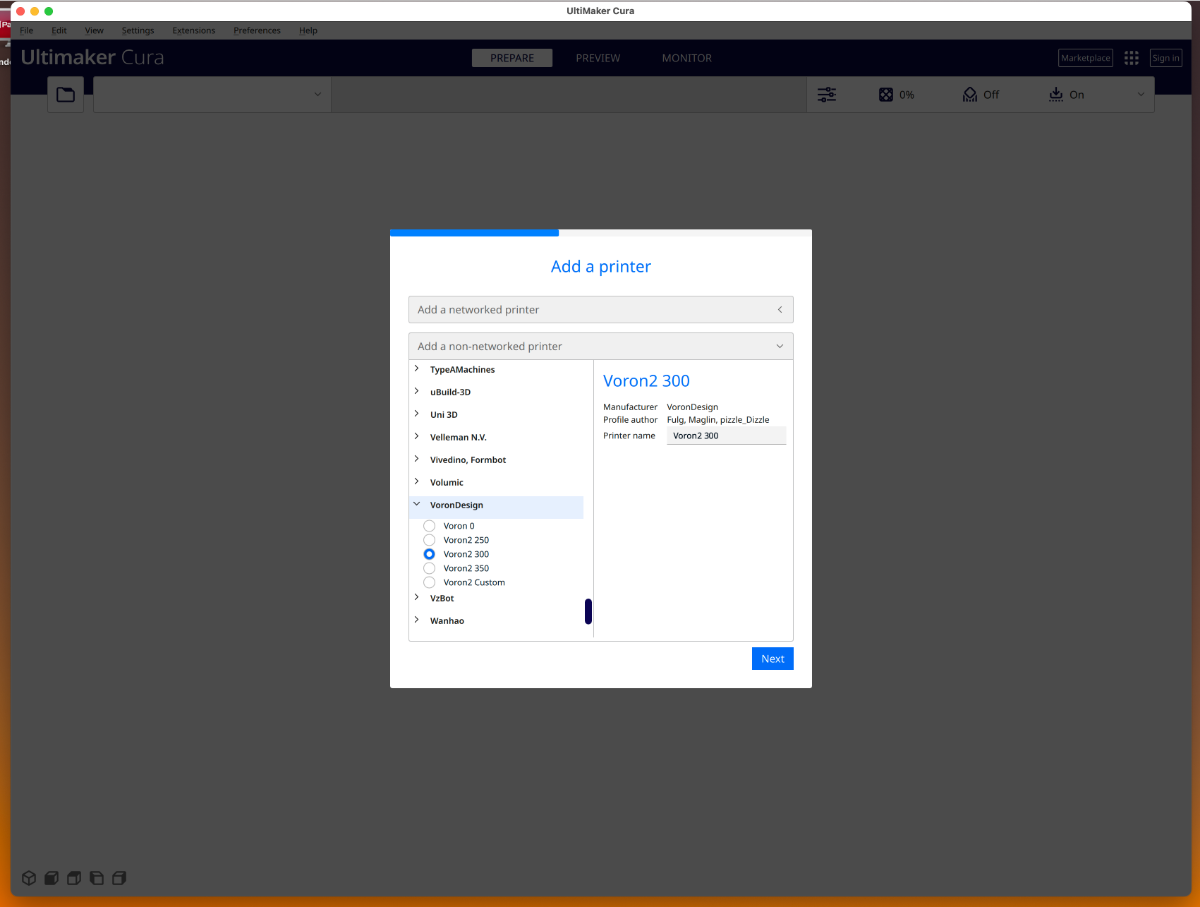Open the Ultimaker apps grid icon
Image resolution: width=1200 pixels, height=907 pixels.
click(x=1131, y=58)
